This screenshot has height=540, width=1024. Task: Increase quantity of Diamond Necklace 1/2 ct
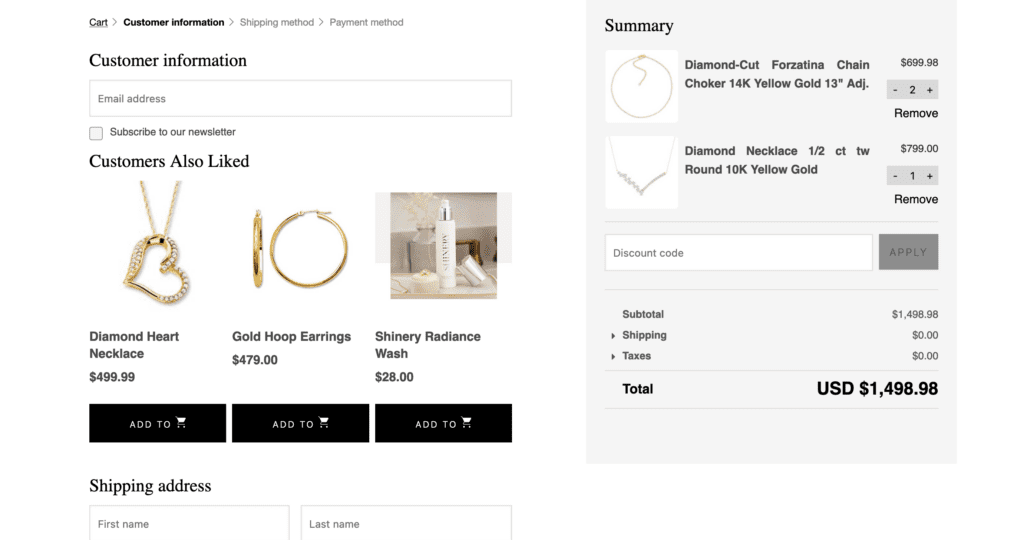[x=930, y=176]
